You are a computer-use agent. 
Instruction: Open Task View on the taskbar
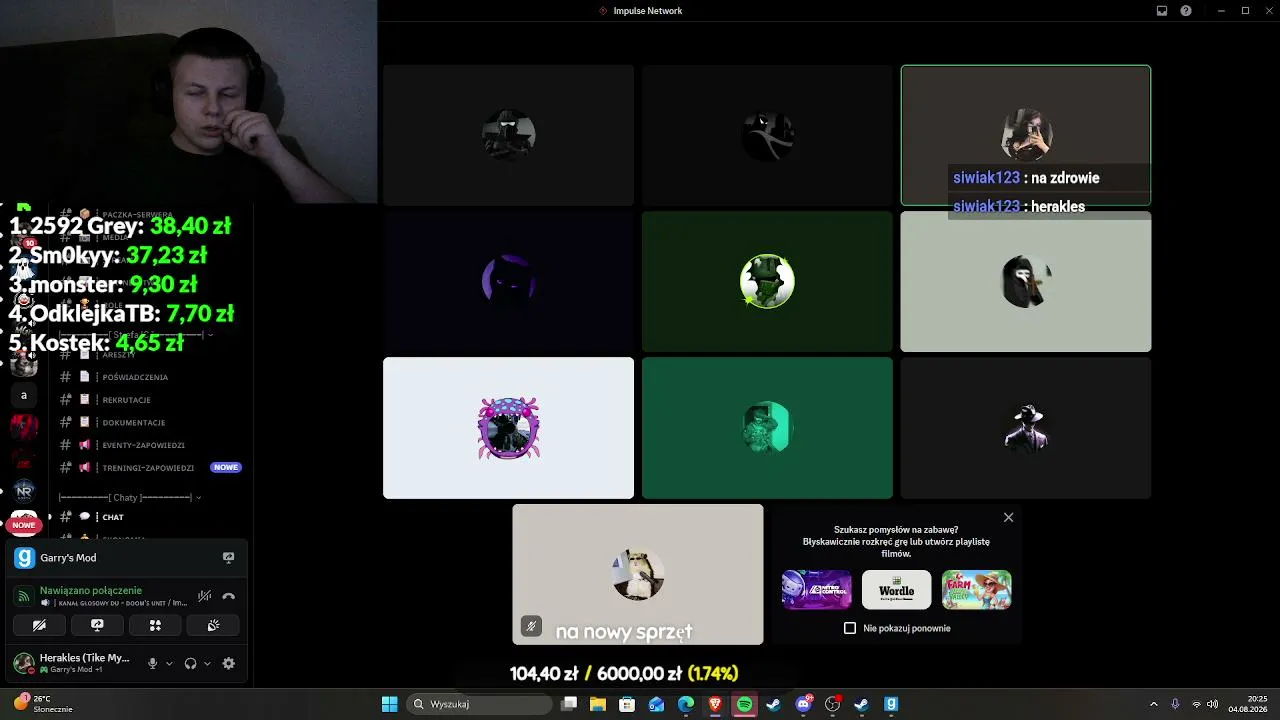tap(569, 704)
